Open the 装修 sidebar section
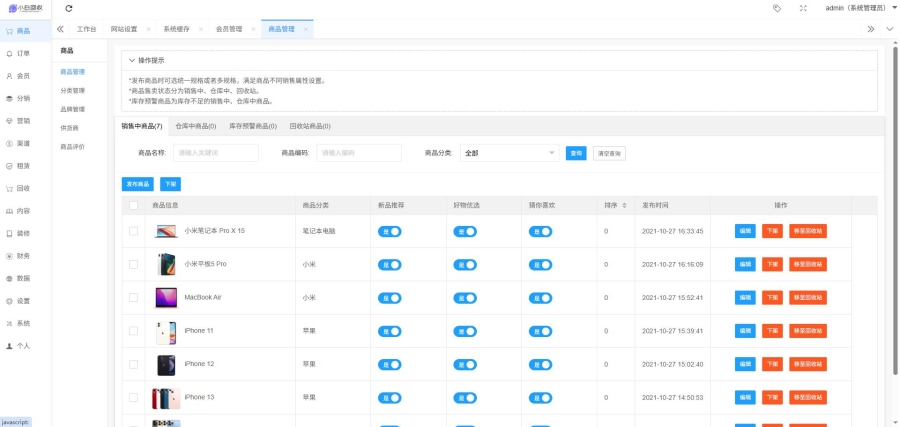Image resolution: width=900 pixels, height=427 pixels. pos(25,234)
